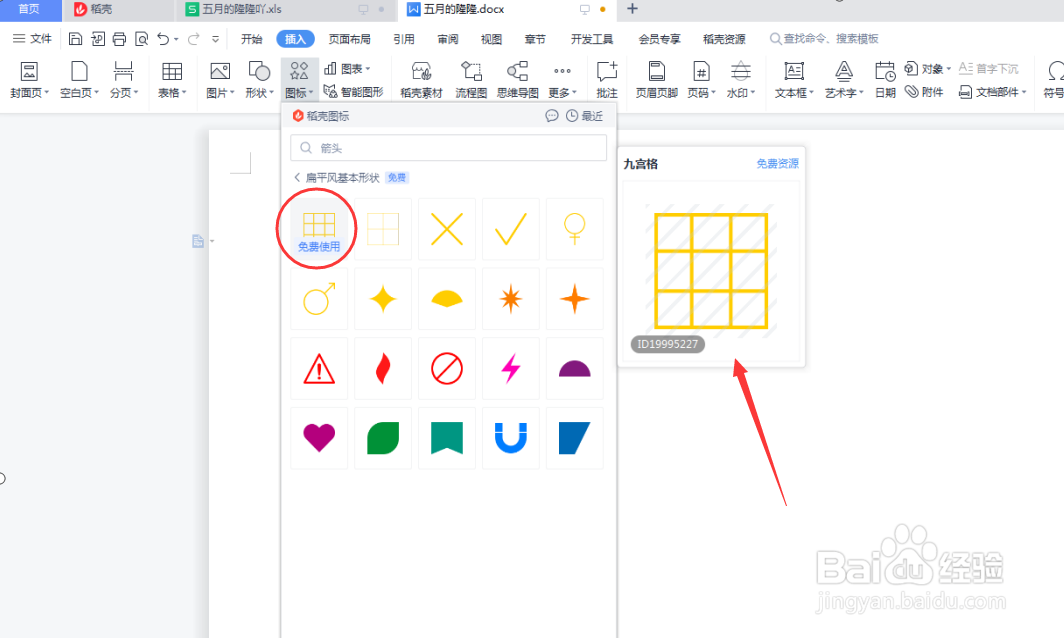Choose the red warning triangle icon
This screenshot has height=638, width=1064.
[319, 369]
